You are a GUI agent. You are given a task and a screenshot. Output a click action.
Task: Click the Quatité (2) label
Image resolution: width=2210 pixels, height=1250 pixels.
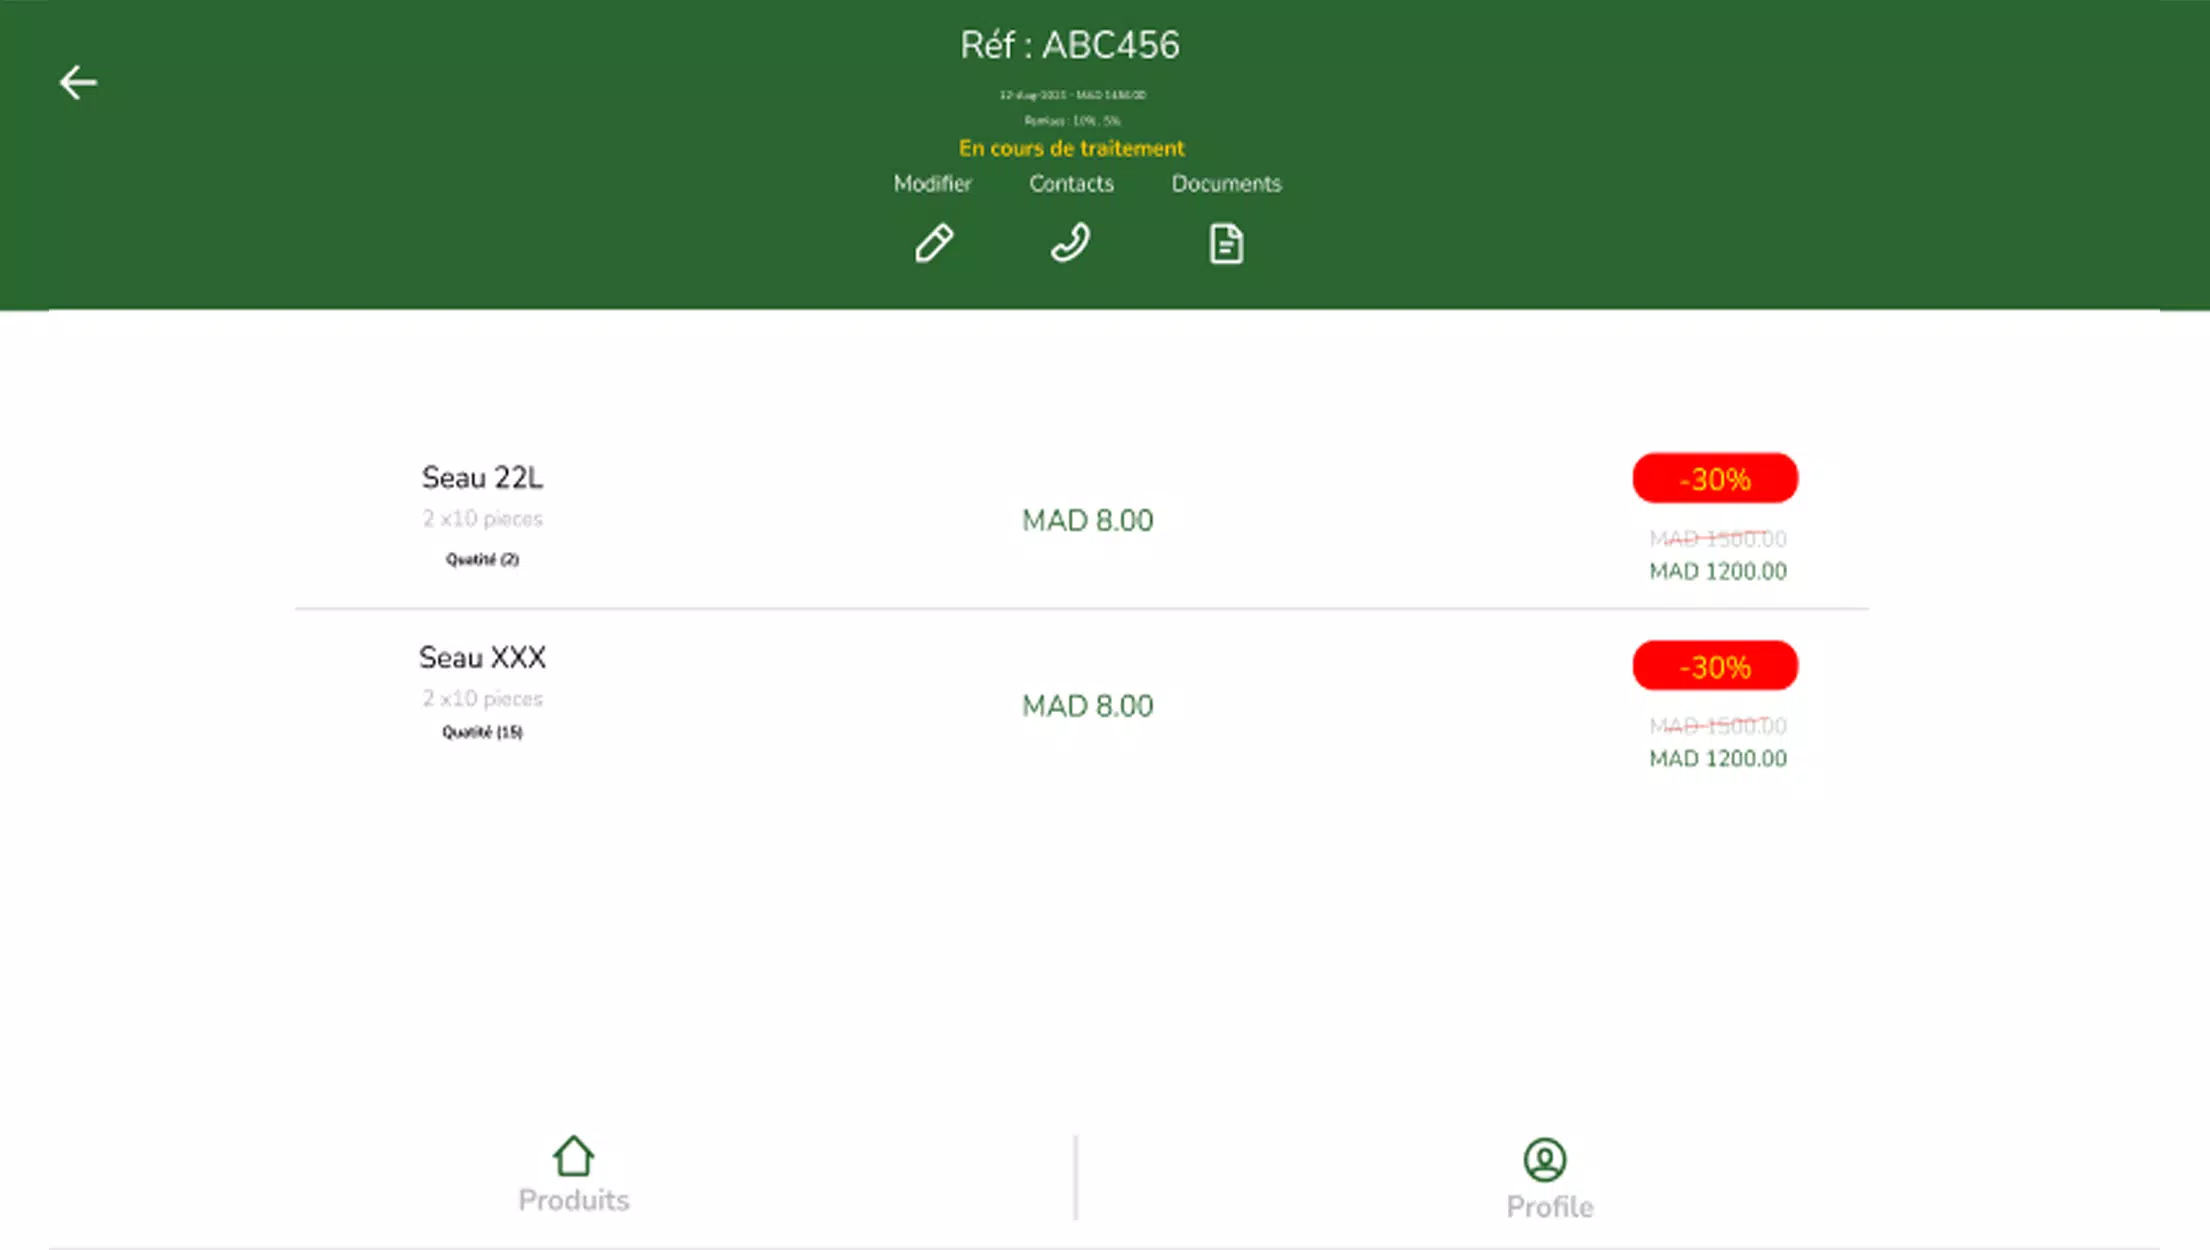tap(482, 559)
